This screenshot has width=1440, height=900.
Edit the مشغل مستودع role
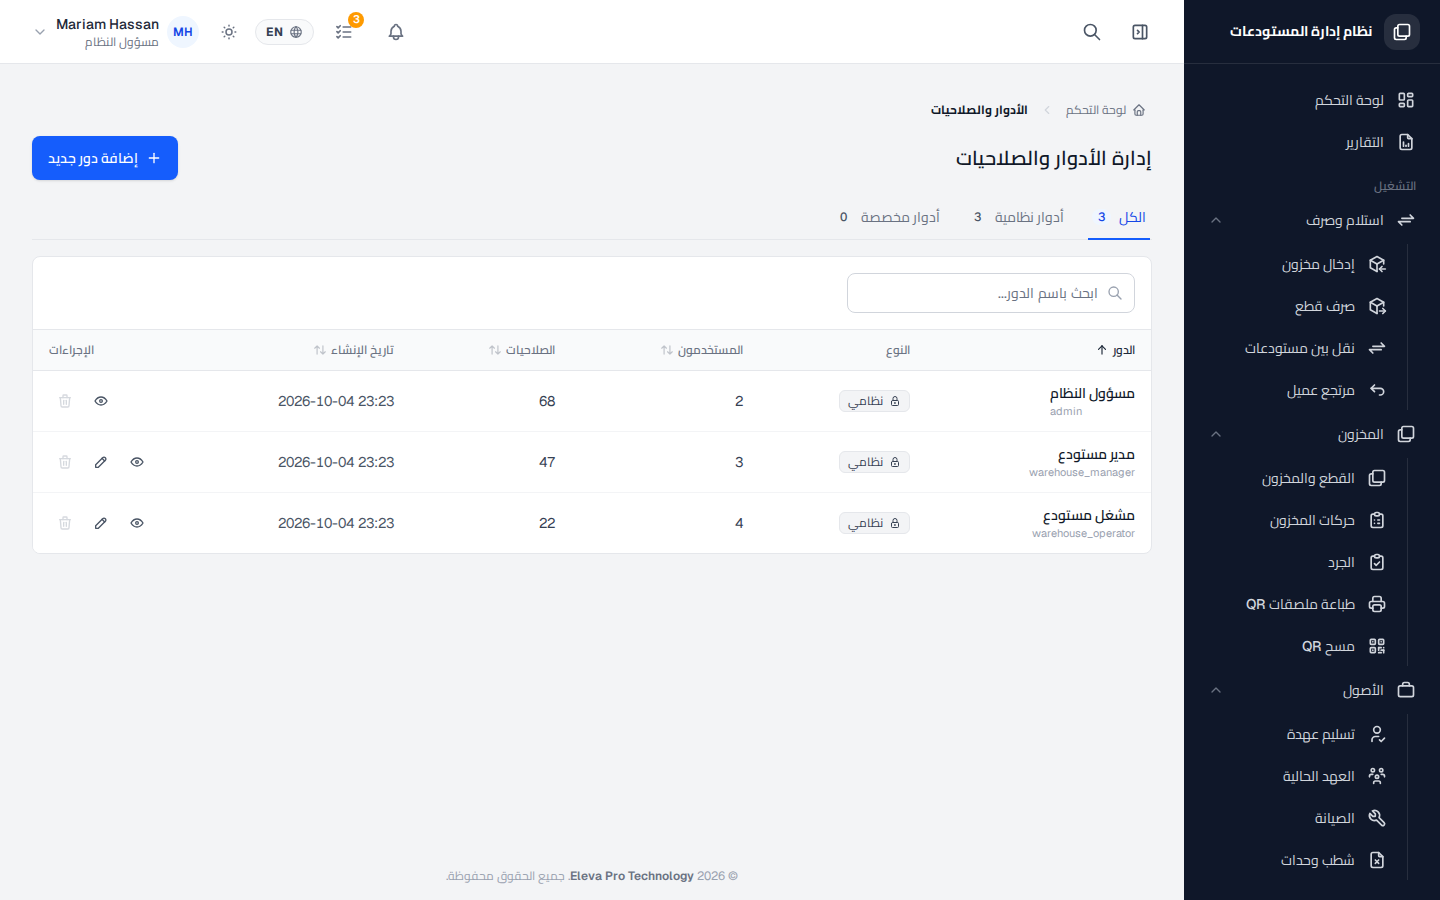pyautogui.click(x=101, y=523)
